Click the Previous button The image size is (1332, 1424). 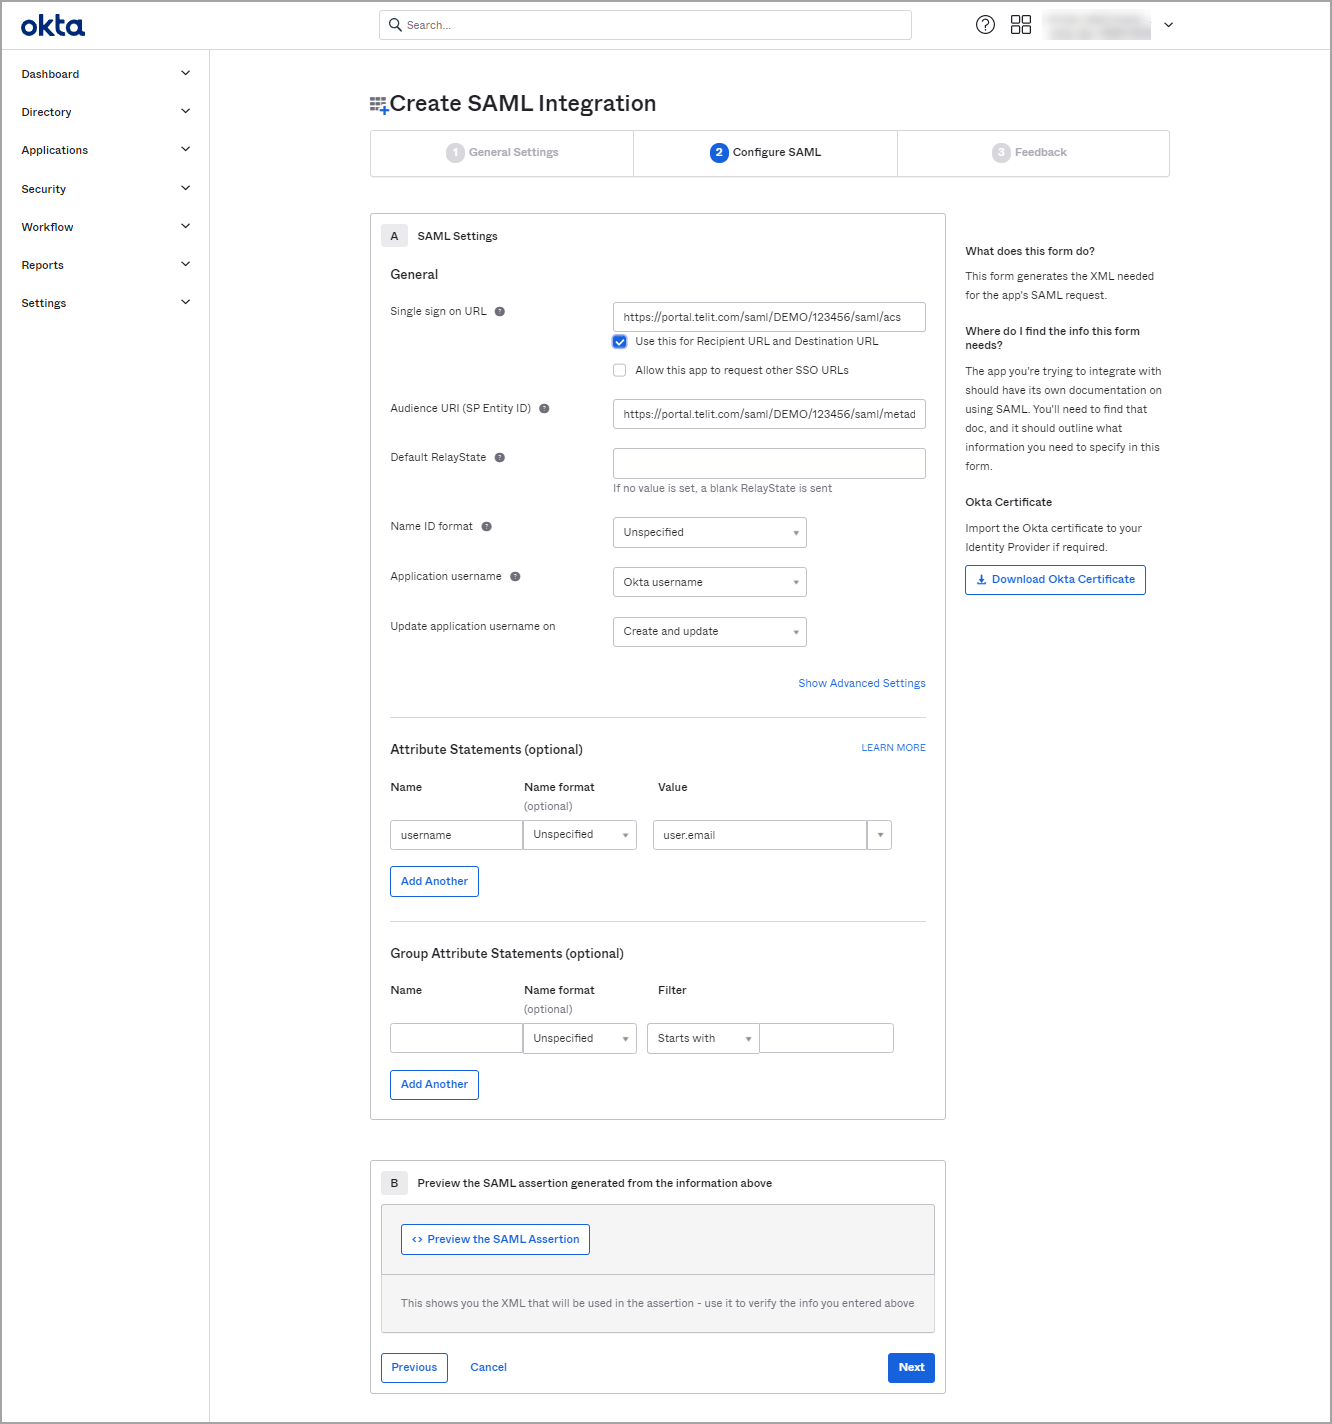414,1368
